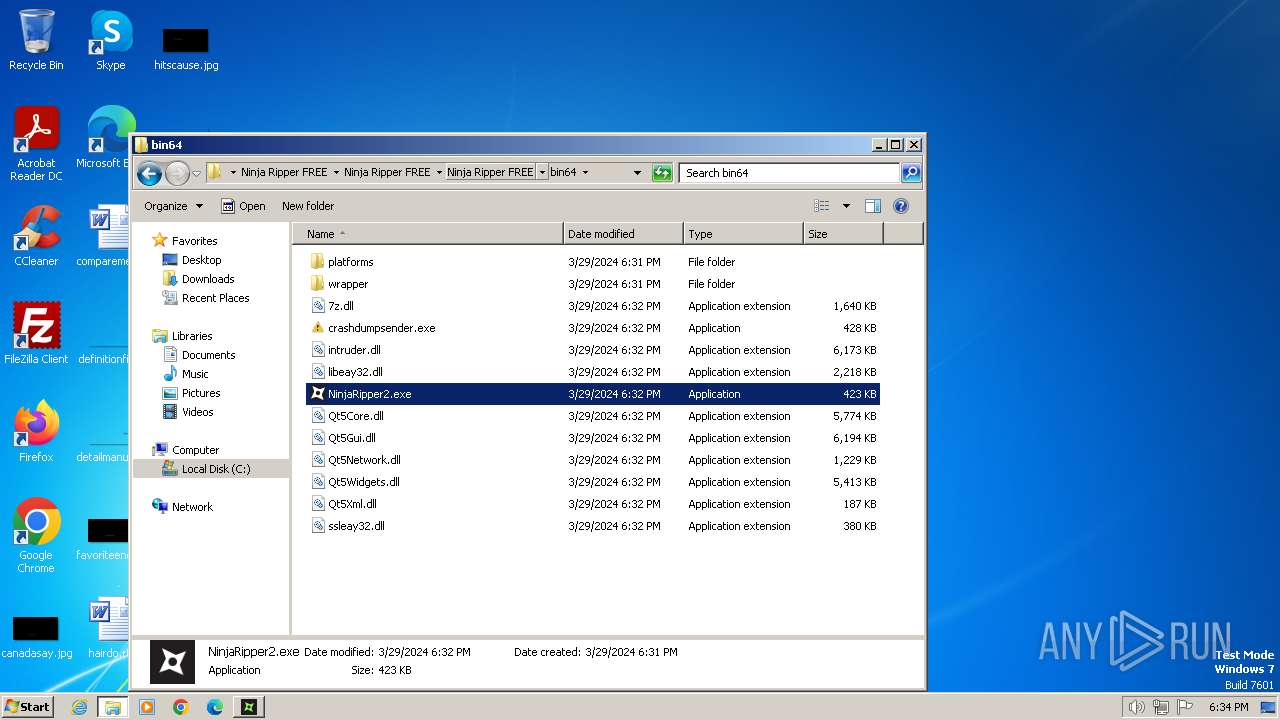The width and height of the screenshot is (1280, 720).
Task: Click the volume speaker tray icon
Action: [x=1136, y=707]
